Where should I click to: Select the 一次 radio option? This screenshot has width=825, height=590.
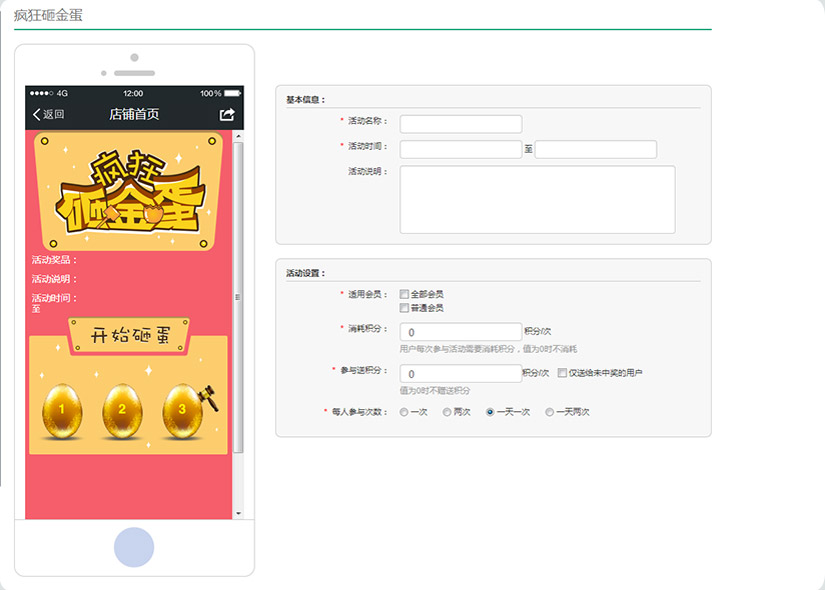tap(404, 412)
